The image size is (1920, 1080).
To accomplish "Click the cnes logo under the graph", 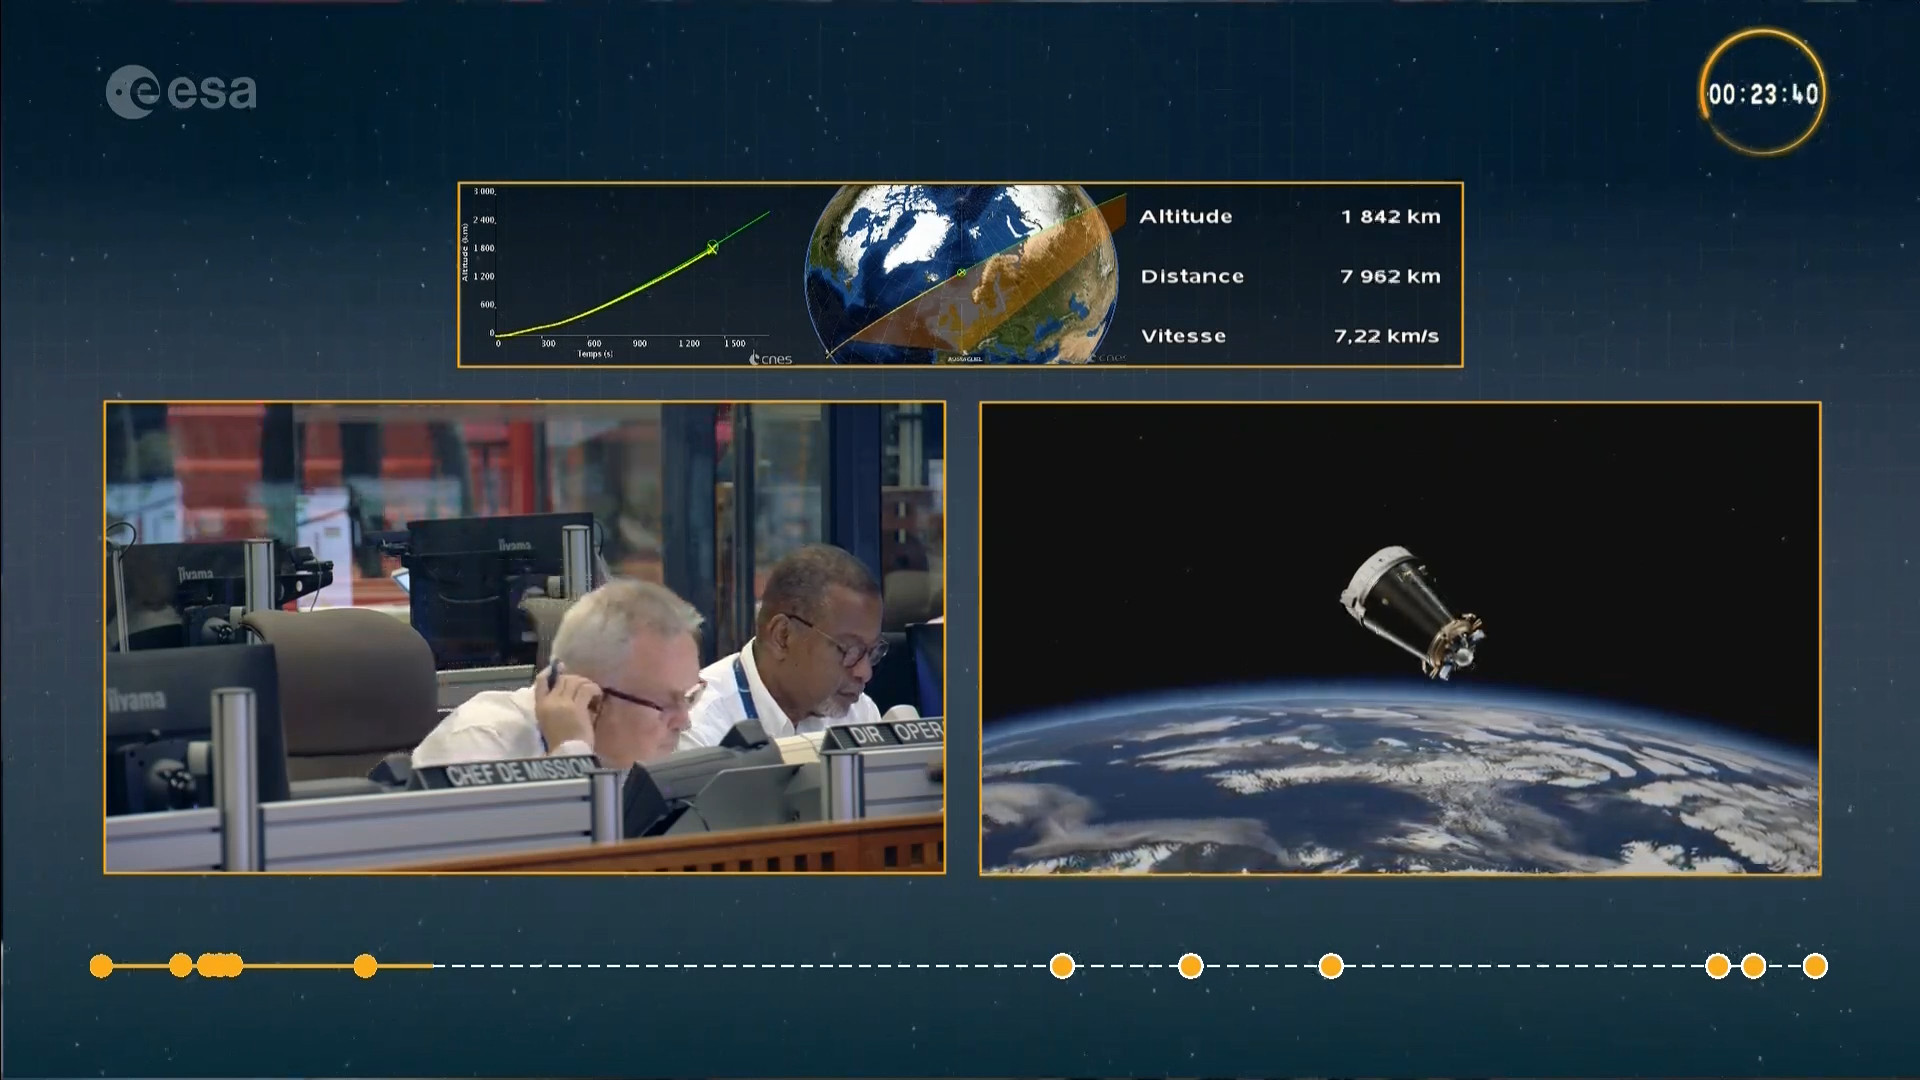I will 771,359.
